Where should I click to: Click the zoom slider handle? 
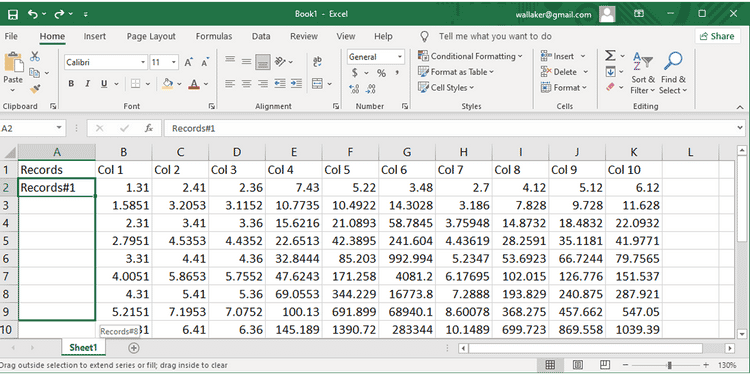click(670, 365)
